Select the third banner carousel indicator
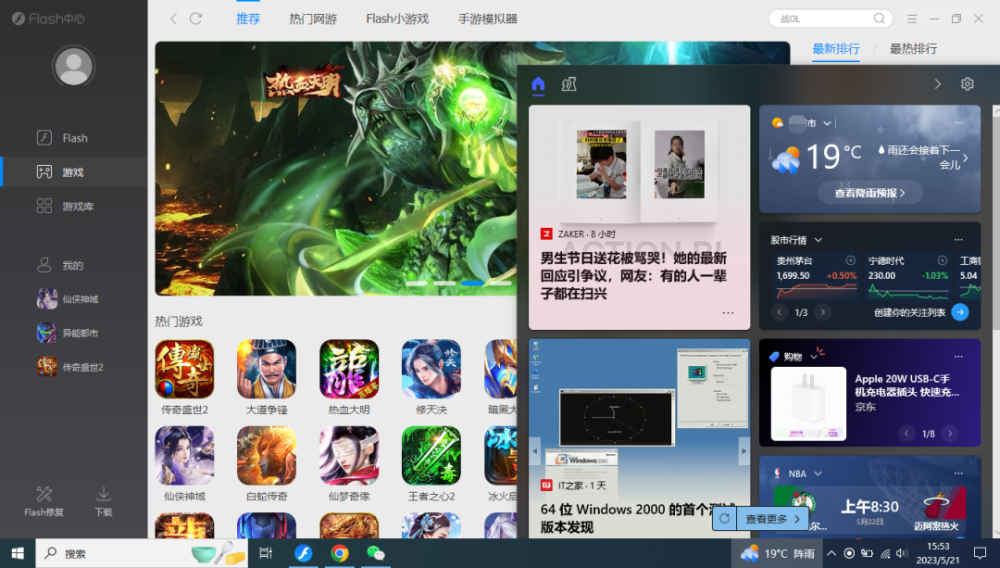 click(x=473, y=282)
